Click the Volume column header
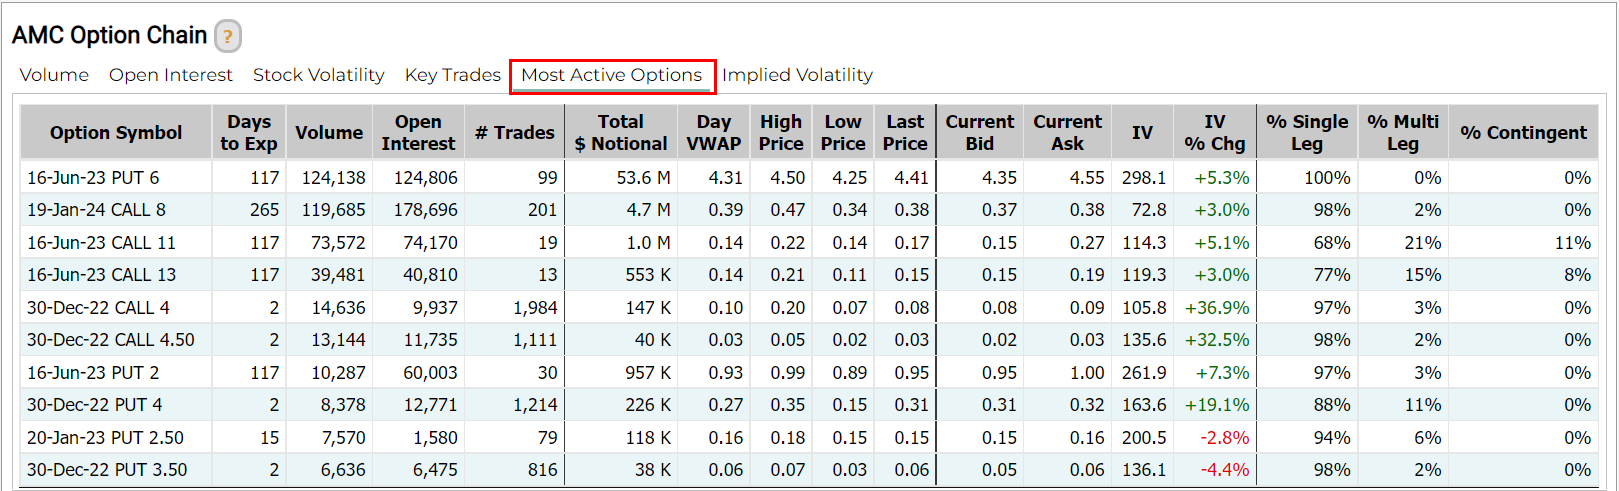 click(x=329, y=133)
